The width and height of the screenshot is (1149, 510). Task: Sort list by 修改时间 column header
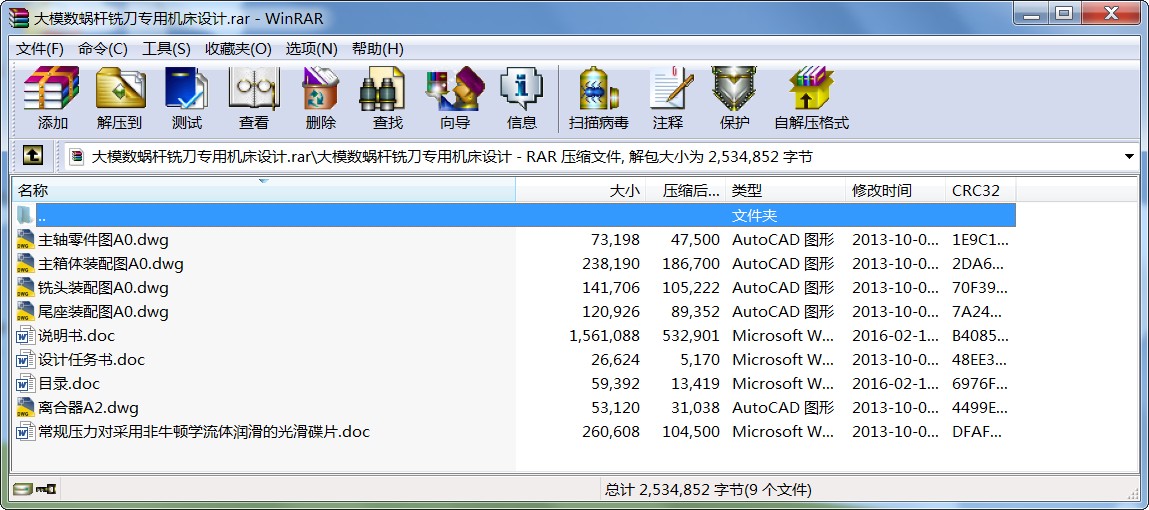[881, 190]
